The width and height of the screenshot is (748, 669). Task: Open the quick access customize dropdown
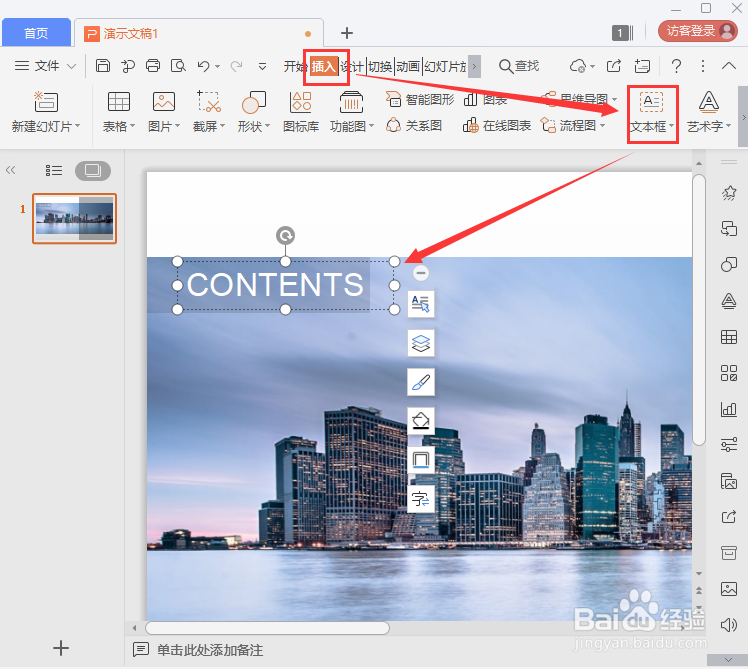click(x=262, y=66)
